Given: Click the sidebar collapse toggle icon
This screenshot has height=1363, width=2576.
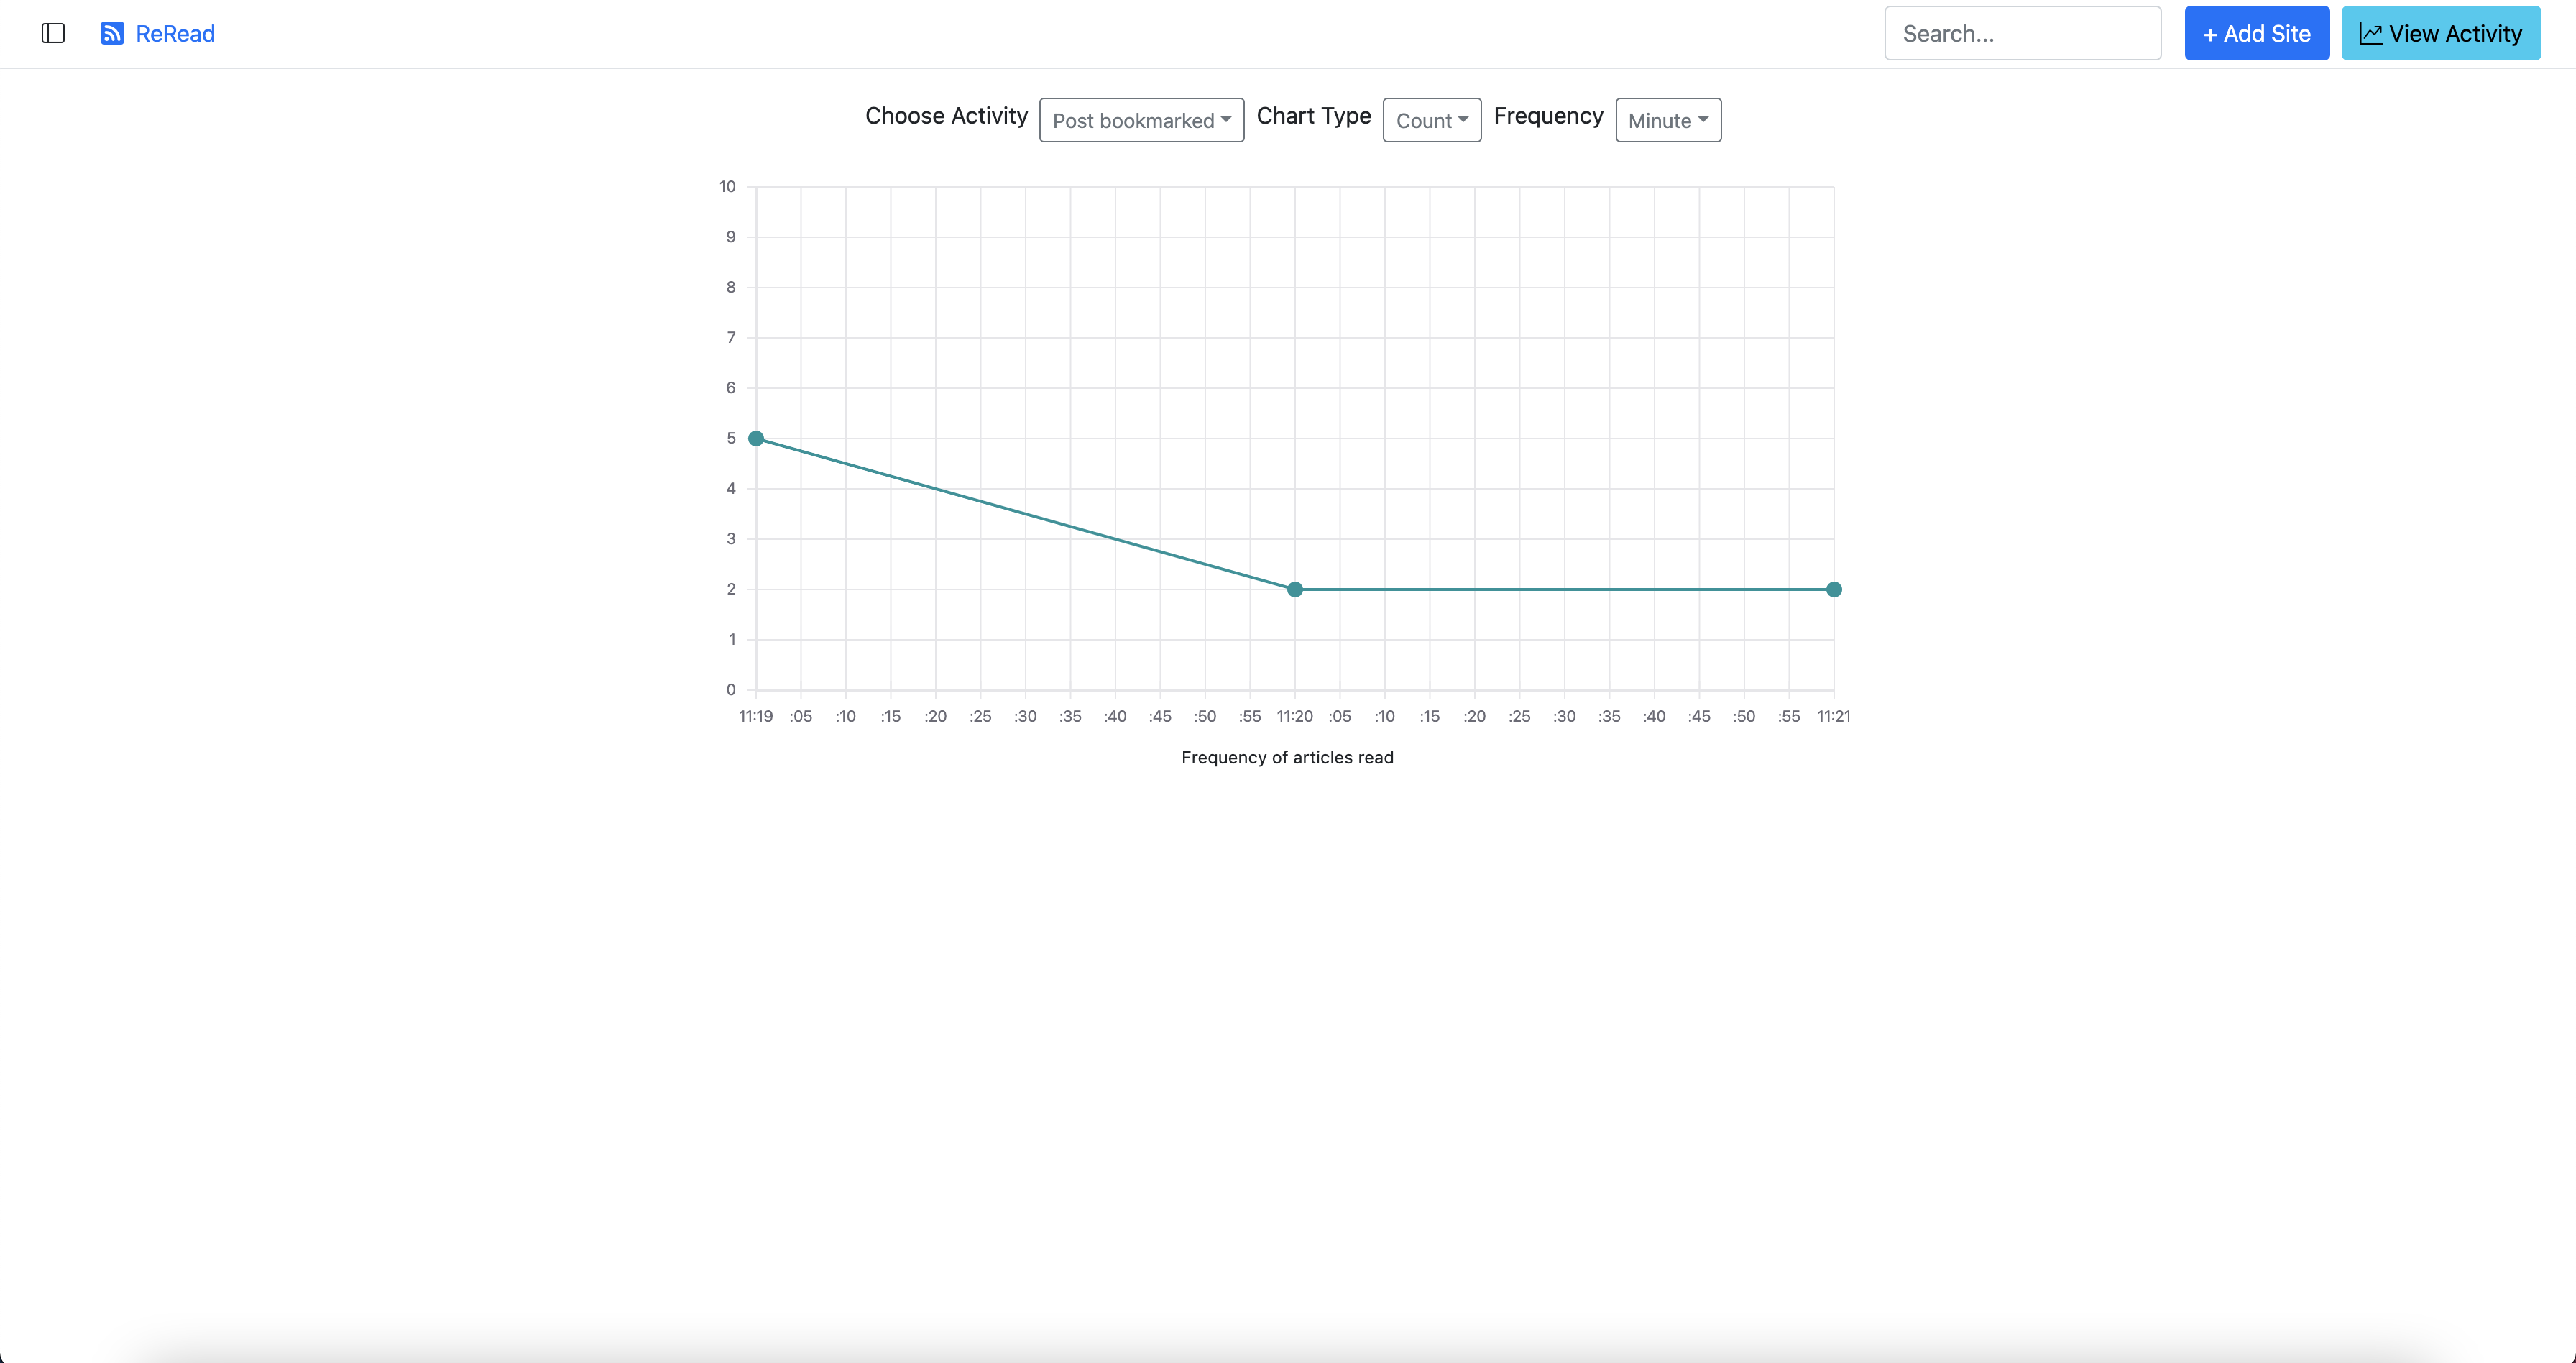Looking at the screenshot, I should click(52, 34).
